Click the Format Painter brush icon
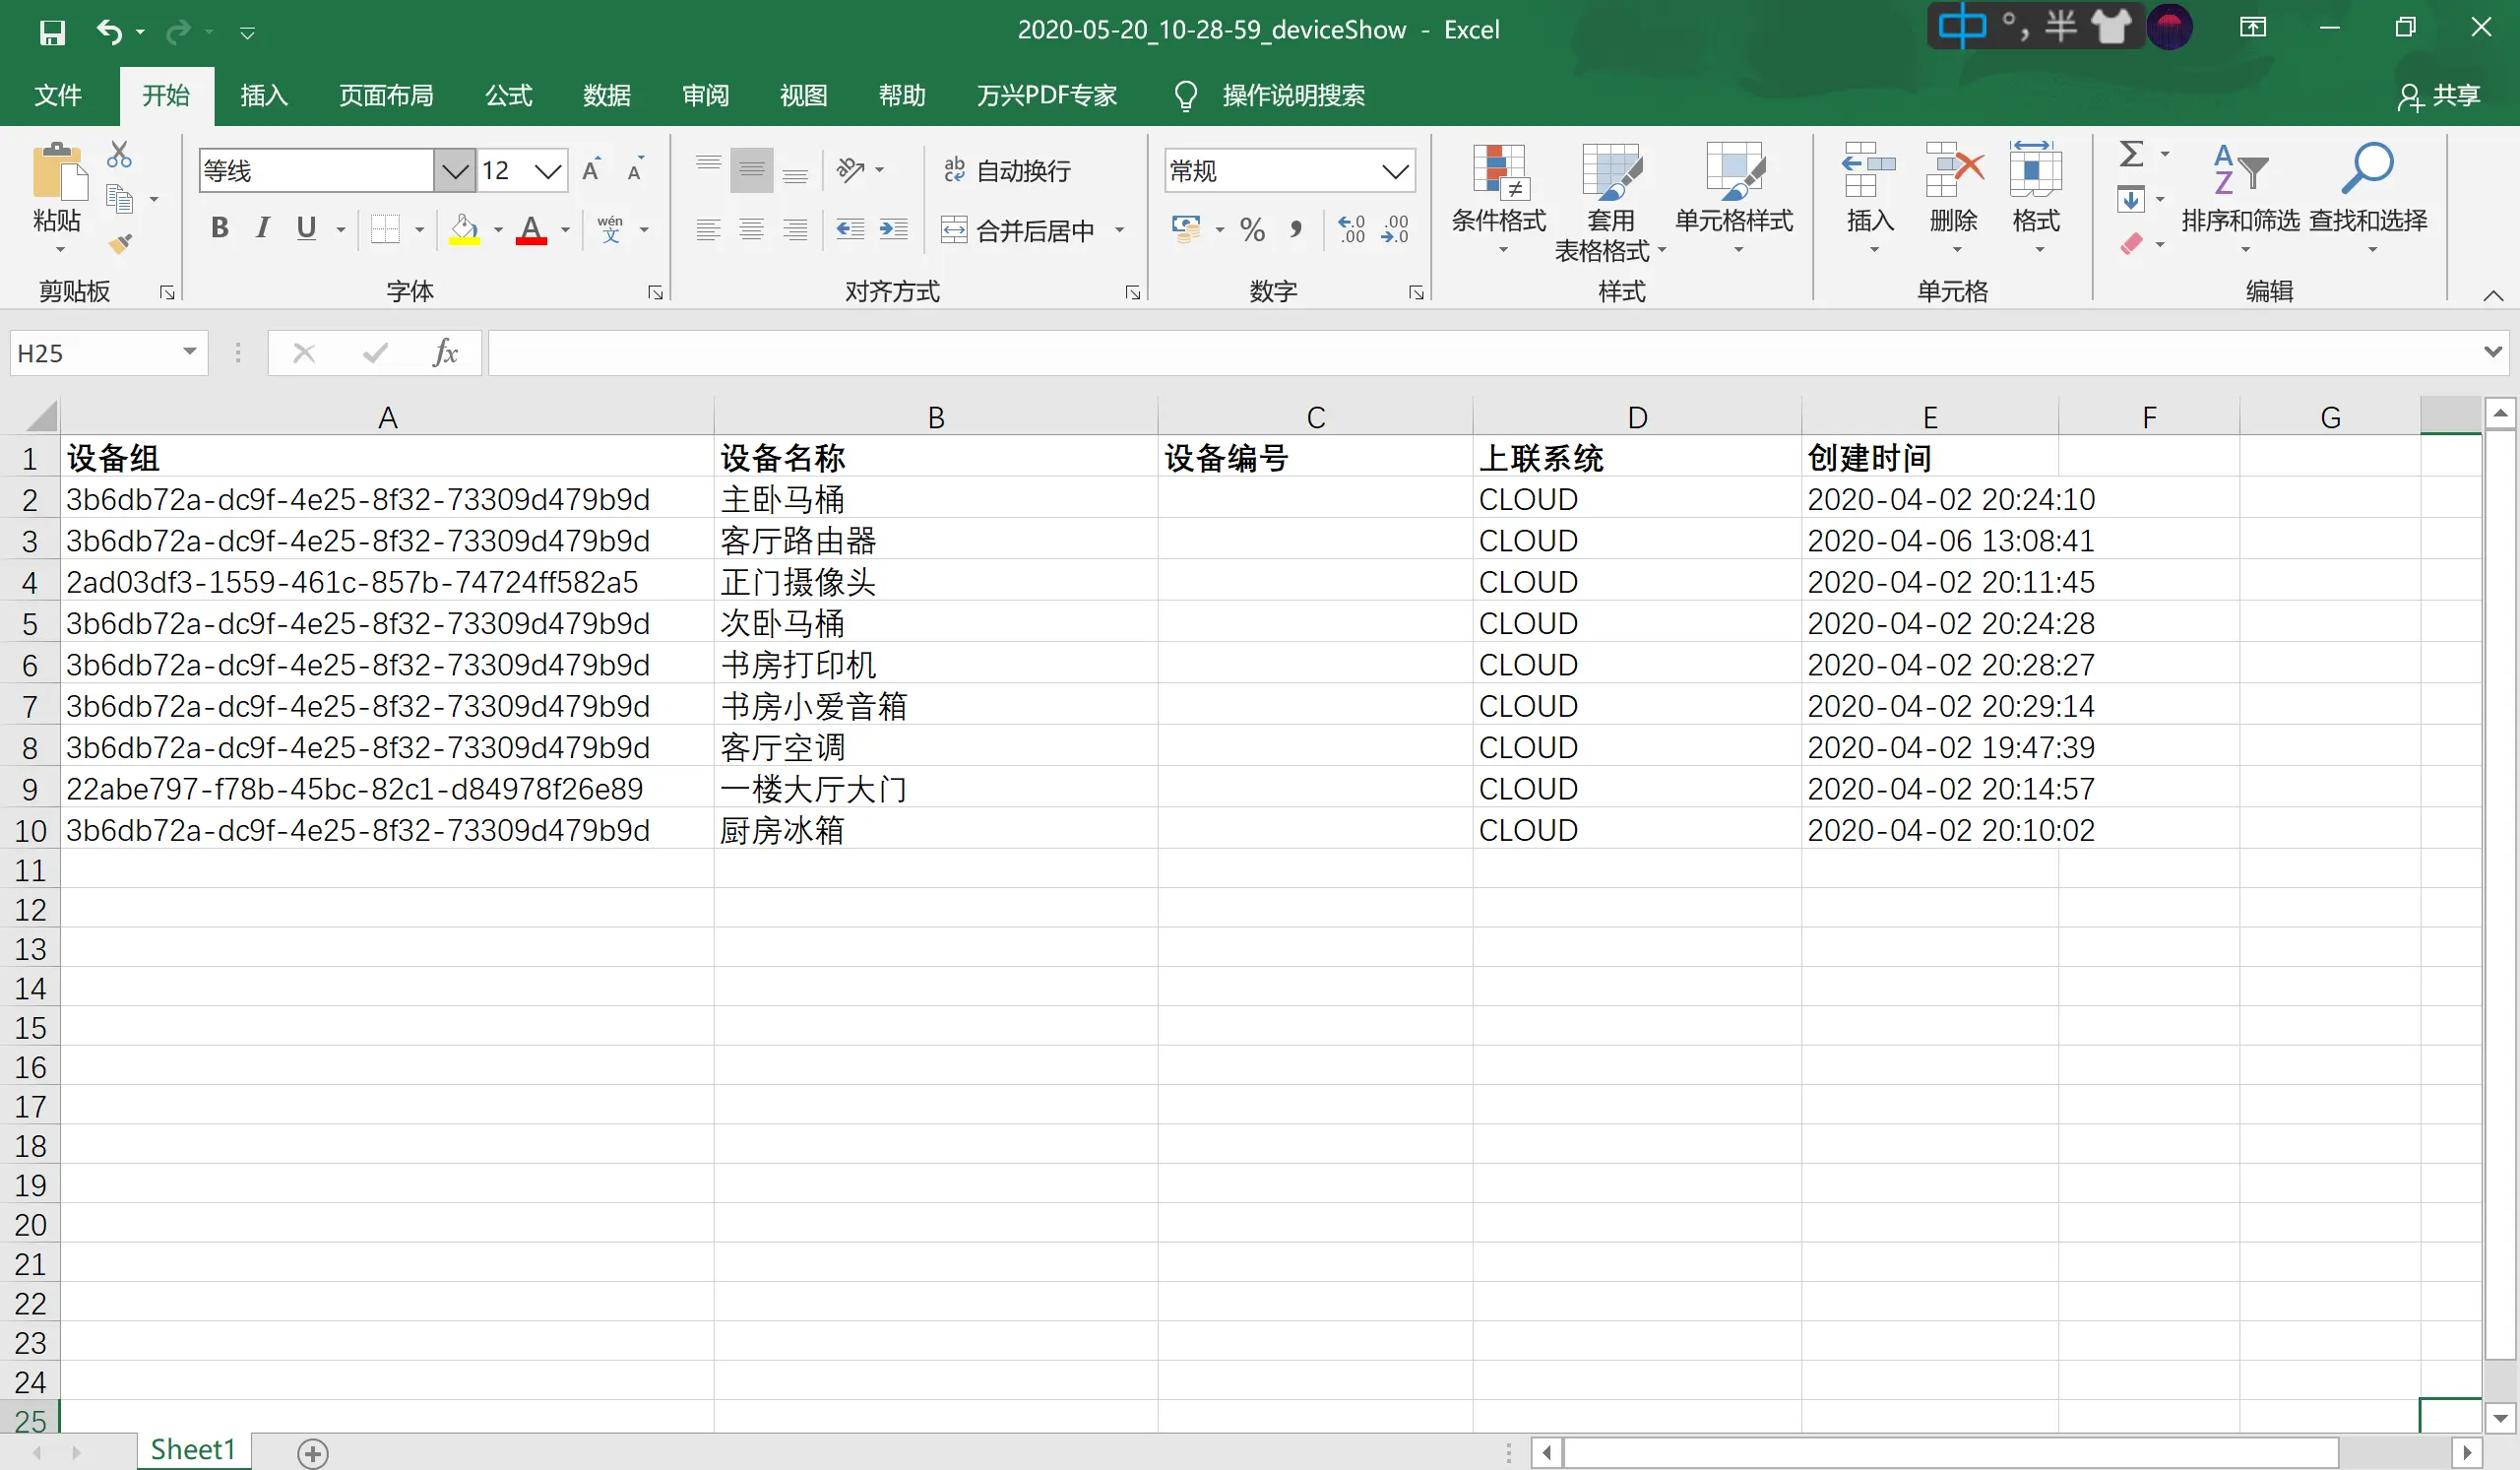The image size is (2520, 1470). (x=121, y=243)
